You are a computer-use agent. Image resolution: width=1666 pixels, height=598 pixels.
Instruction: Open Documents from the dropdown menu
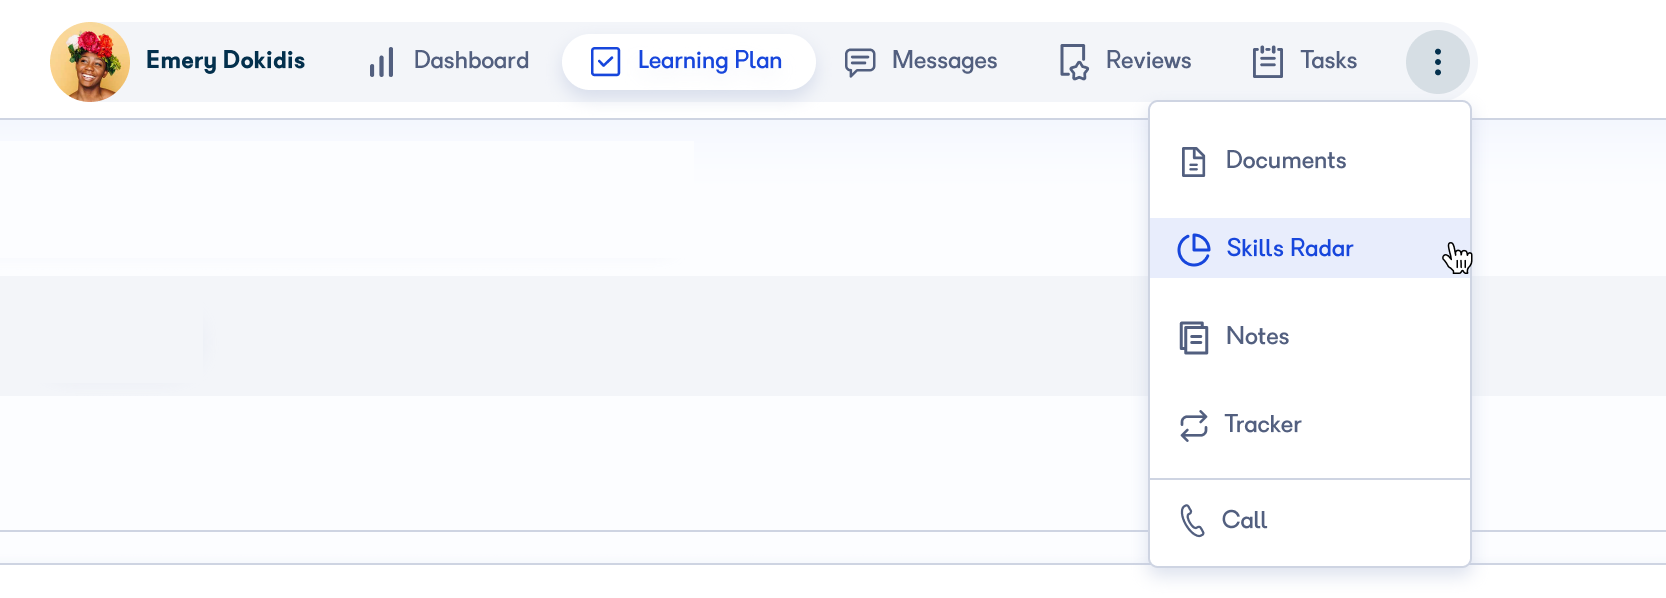pos(1310,161)
